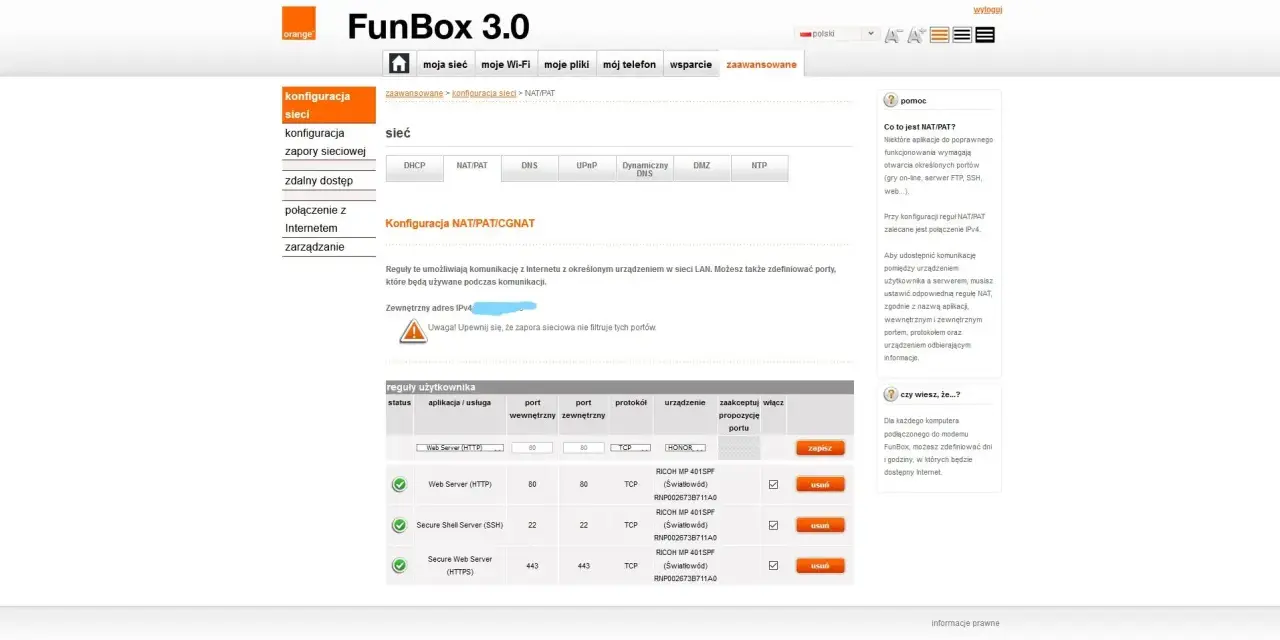The image size is (1280, 640).
Task: Click the 'wyloguj' logout link
Action: tap(988, 10)
